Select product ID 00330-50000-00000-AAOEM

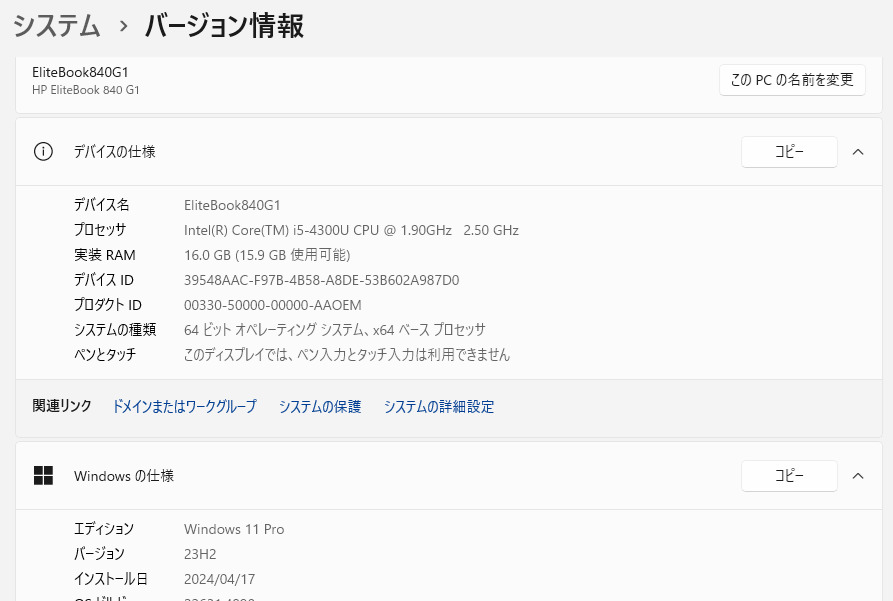[273, 305]
